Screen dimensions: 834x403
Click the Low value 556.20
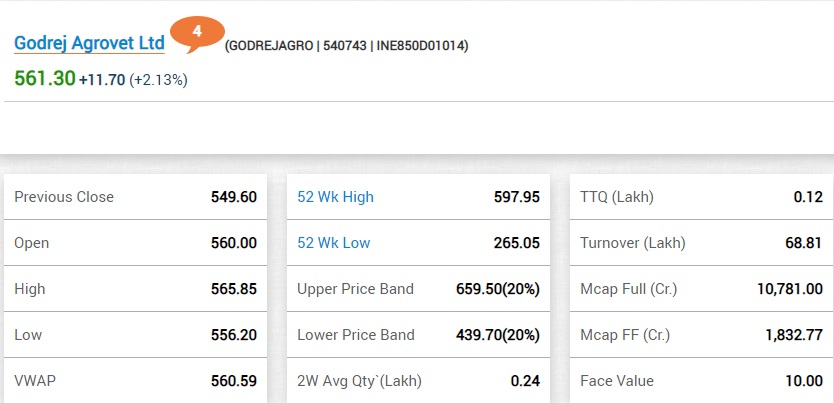click(x=233, y=335)
